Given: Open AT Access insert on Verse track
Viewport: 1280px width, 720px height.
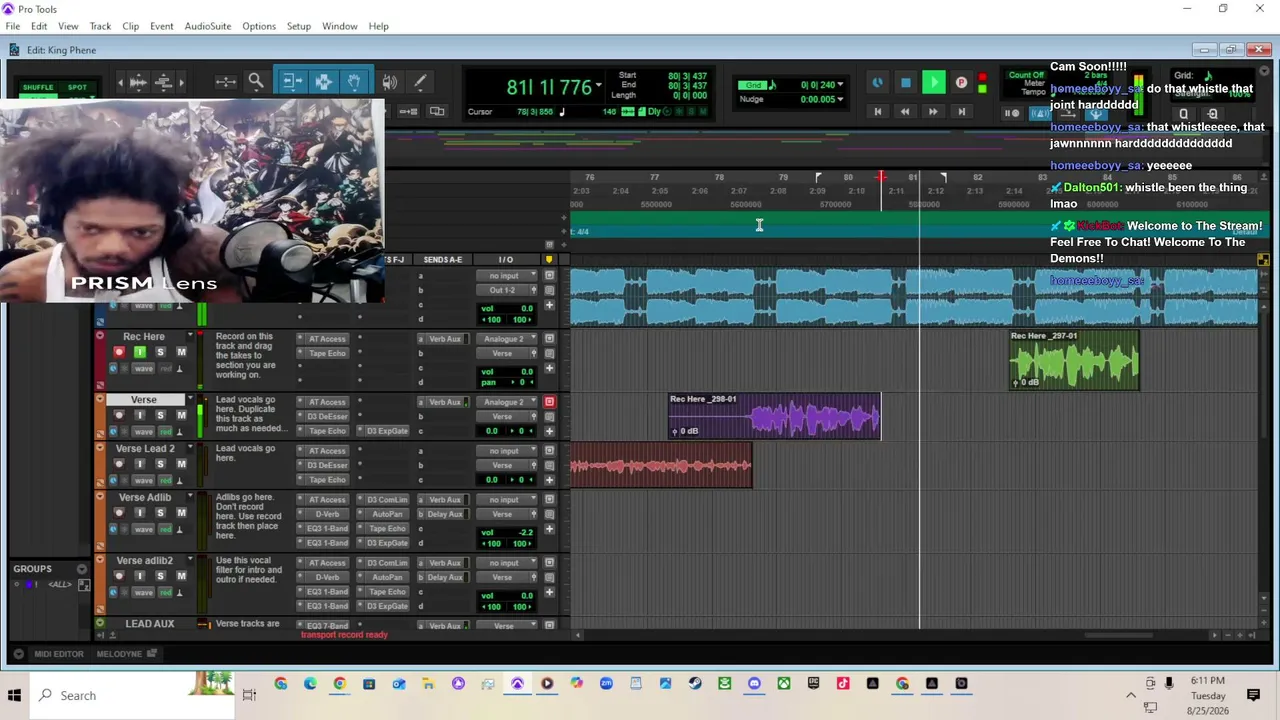Looking at the screenshot, I should pyautogui.click(x=326, y=402).
